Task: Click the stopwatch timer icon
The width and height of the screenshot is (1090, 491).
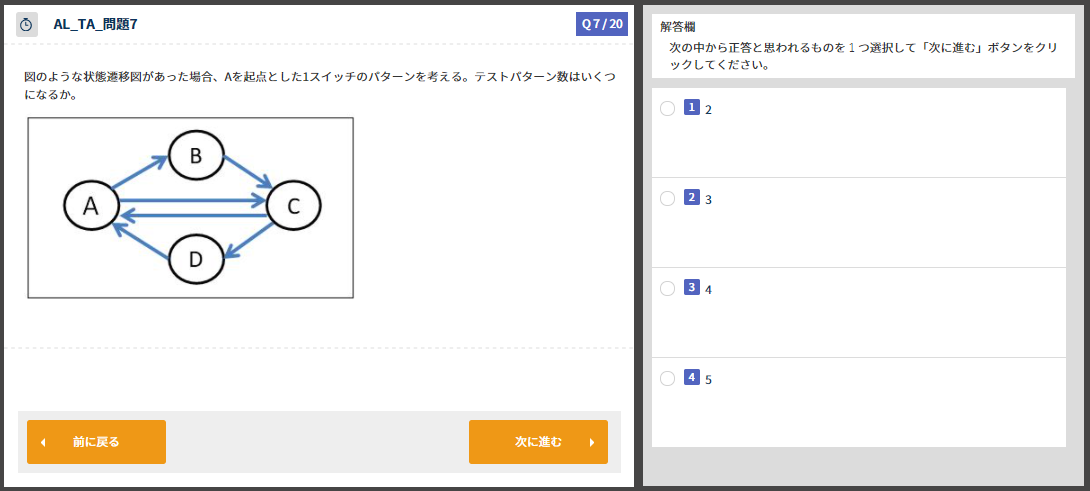Action: click(x=26, y=25)
